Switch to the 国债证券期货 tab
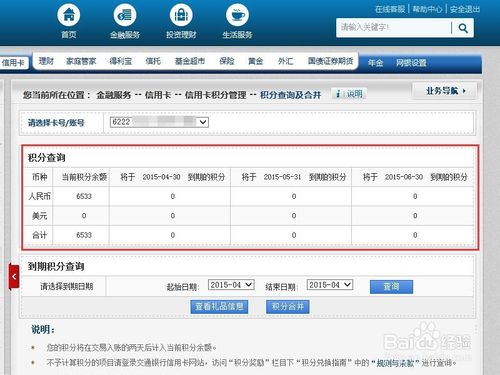Viewport: 500px width, 375px height. pos(330,61)
